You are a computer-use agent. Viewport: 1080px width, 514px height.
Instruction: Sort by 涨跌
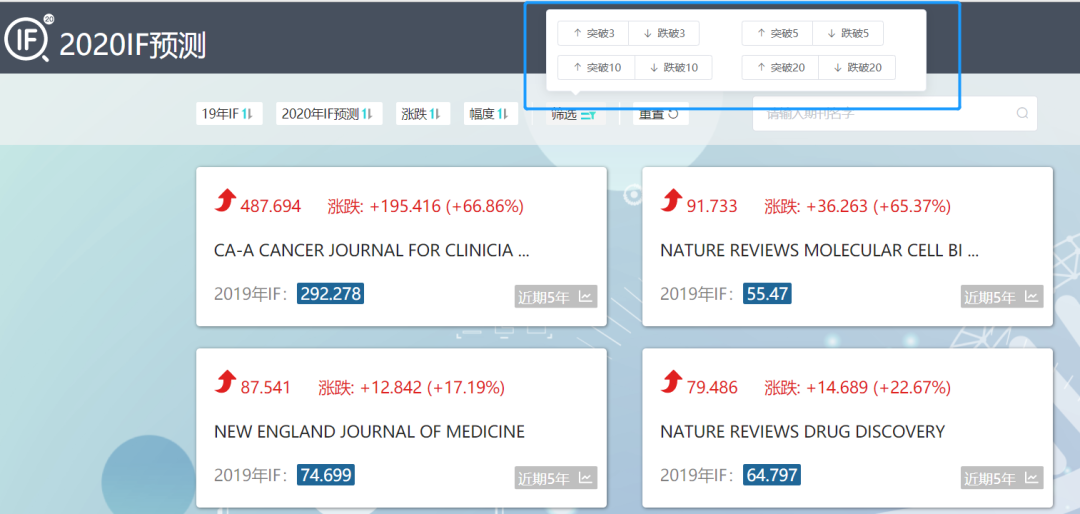point(423,114)
